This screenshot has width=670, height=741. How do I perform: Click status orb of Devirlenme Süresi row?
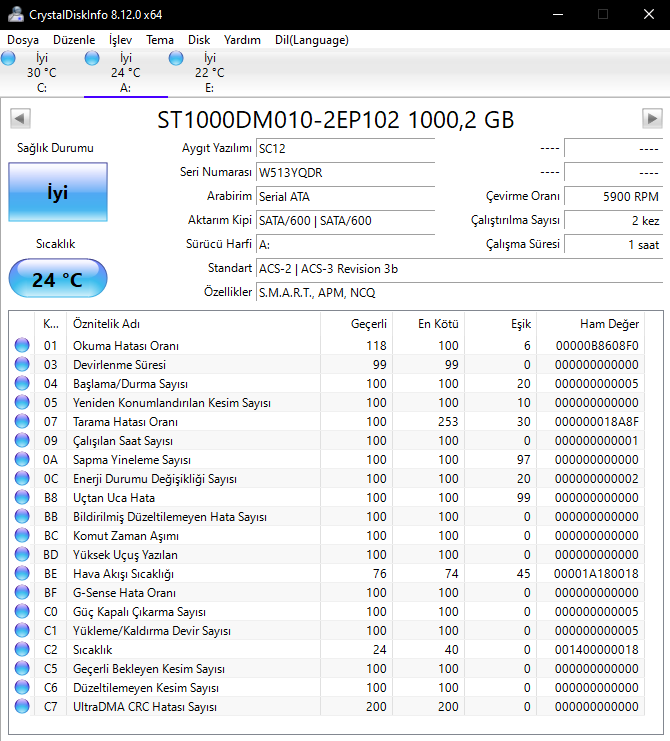(22, 364)
